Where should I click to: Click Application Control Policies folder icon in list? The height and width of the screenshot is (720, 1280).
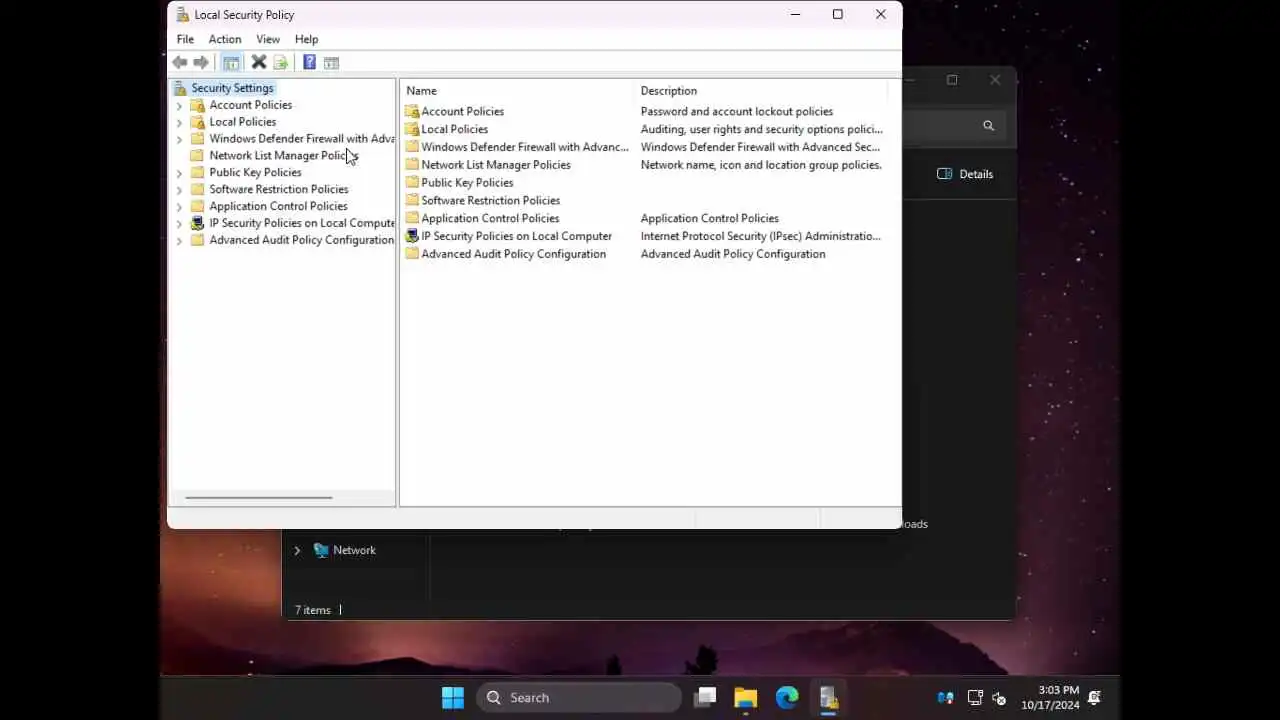412,218
